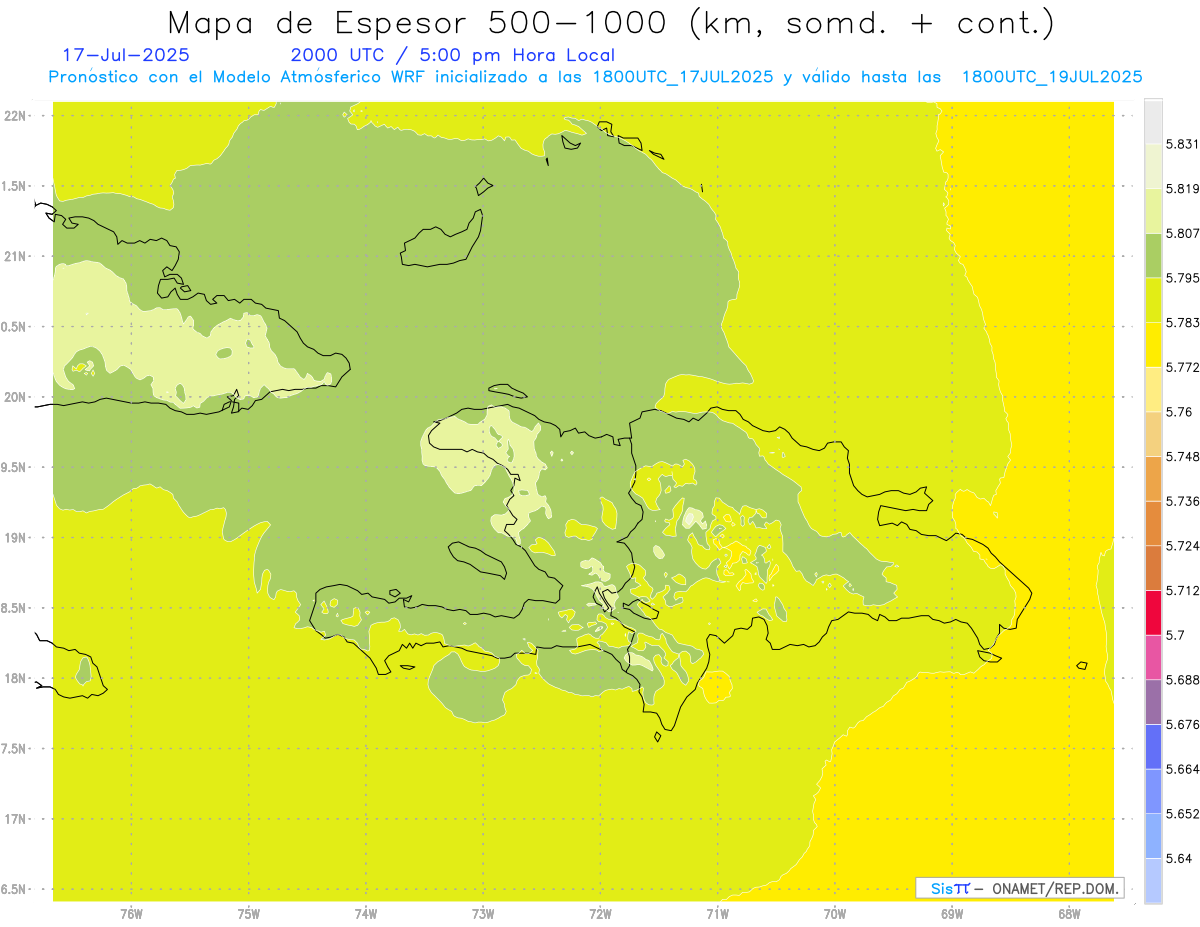This screenshot has width=1200, height=927.
Task: Click the legend value 5.7
Action: [x=1175, y=635]
